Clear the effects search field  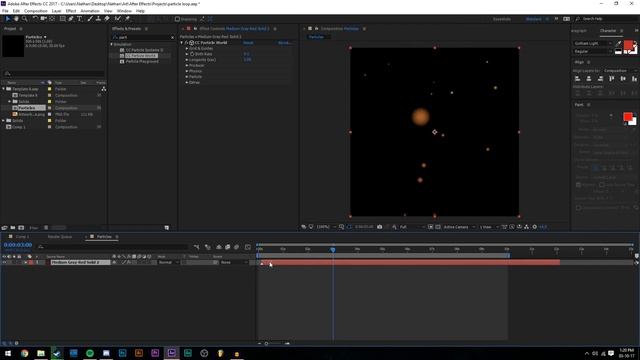tap(172, 37)
